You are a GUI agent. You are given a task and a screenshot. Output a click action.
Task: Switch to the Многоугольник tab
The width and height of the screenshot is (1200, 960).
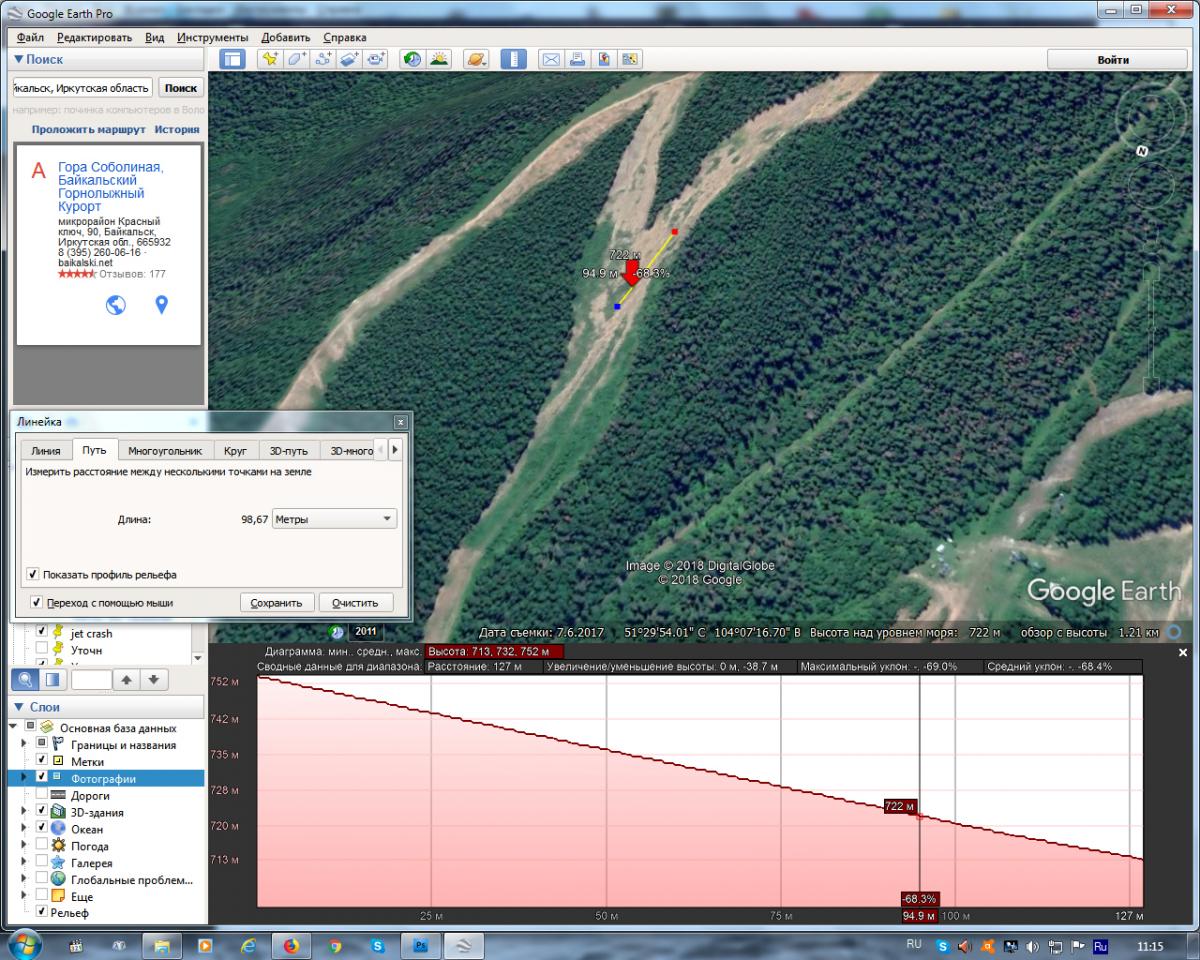[x=165, y=451]
